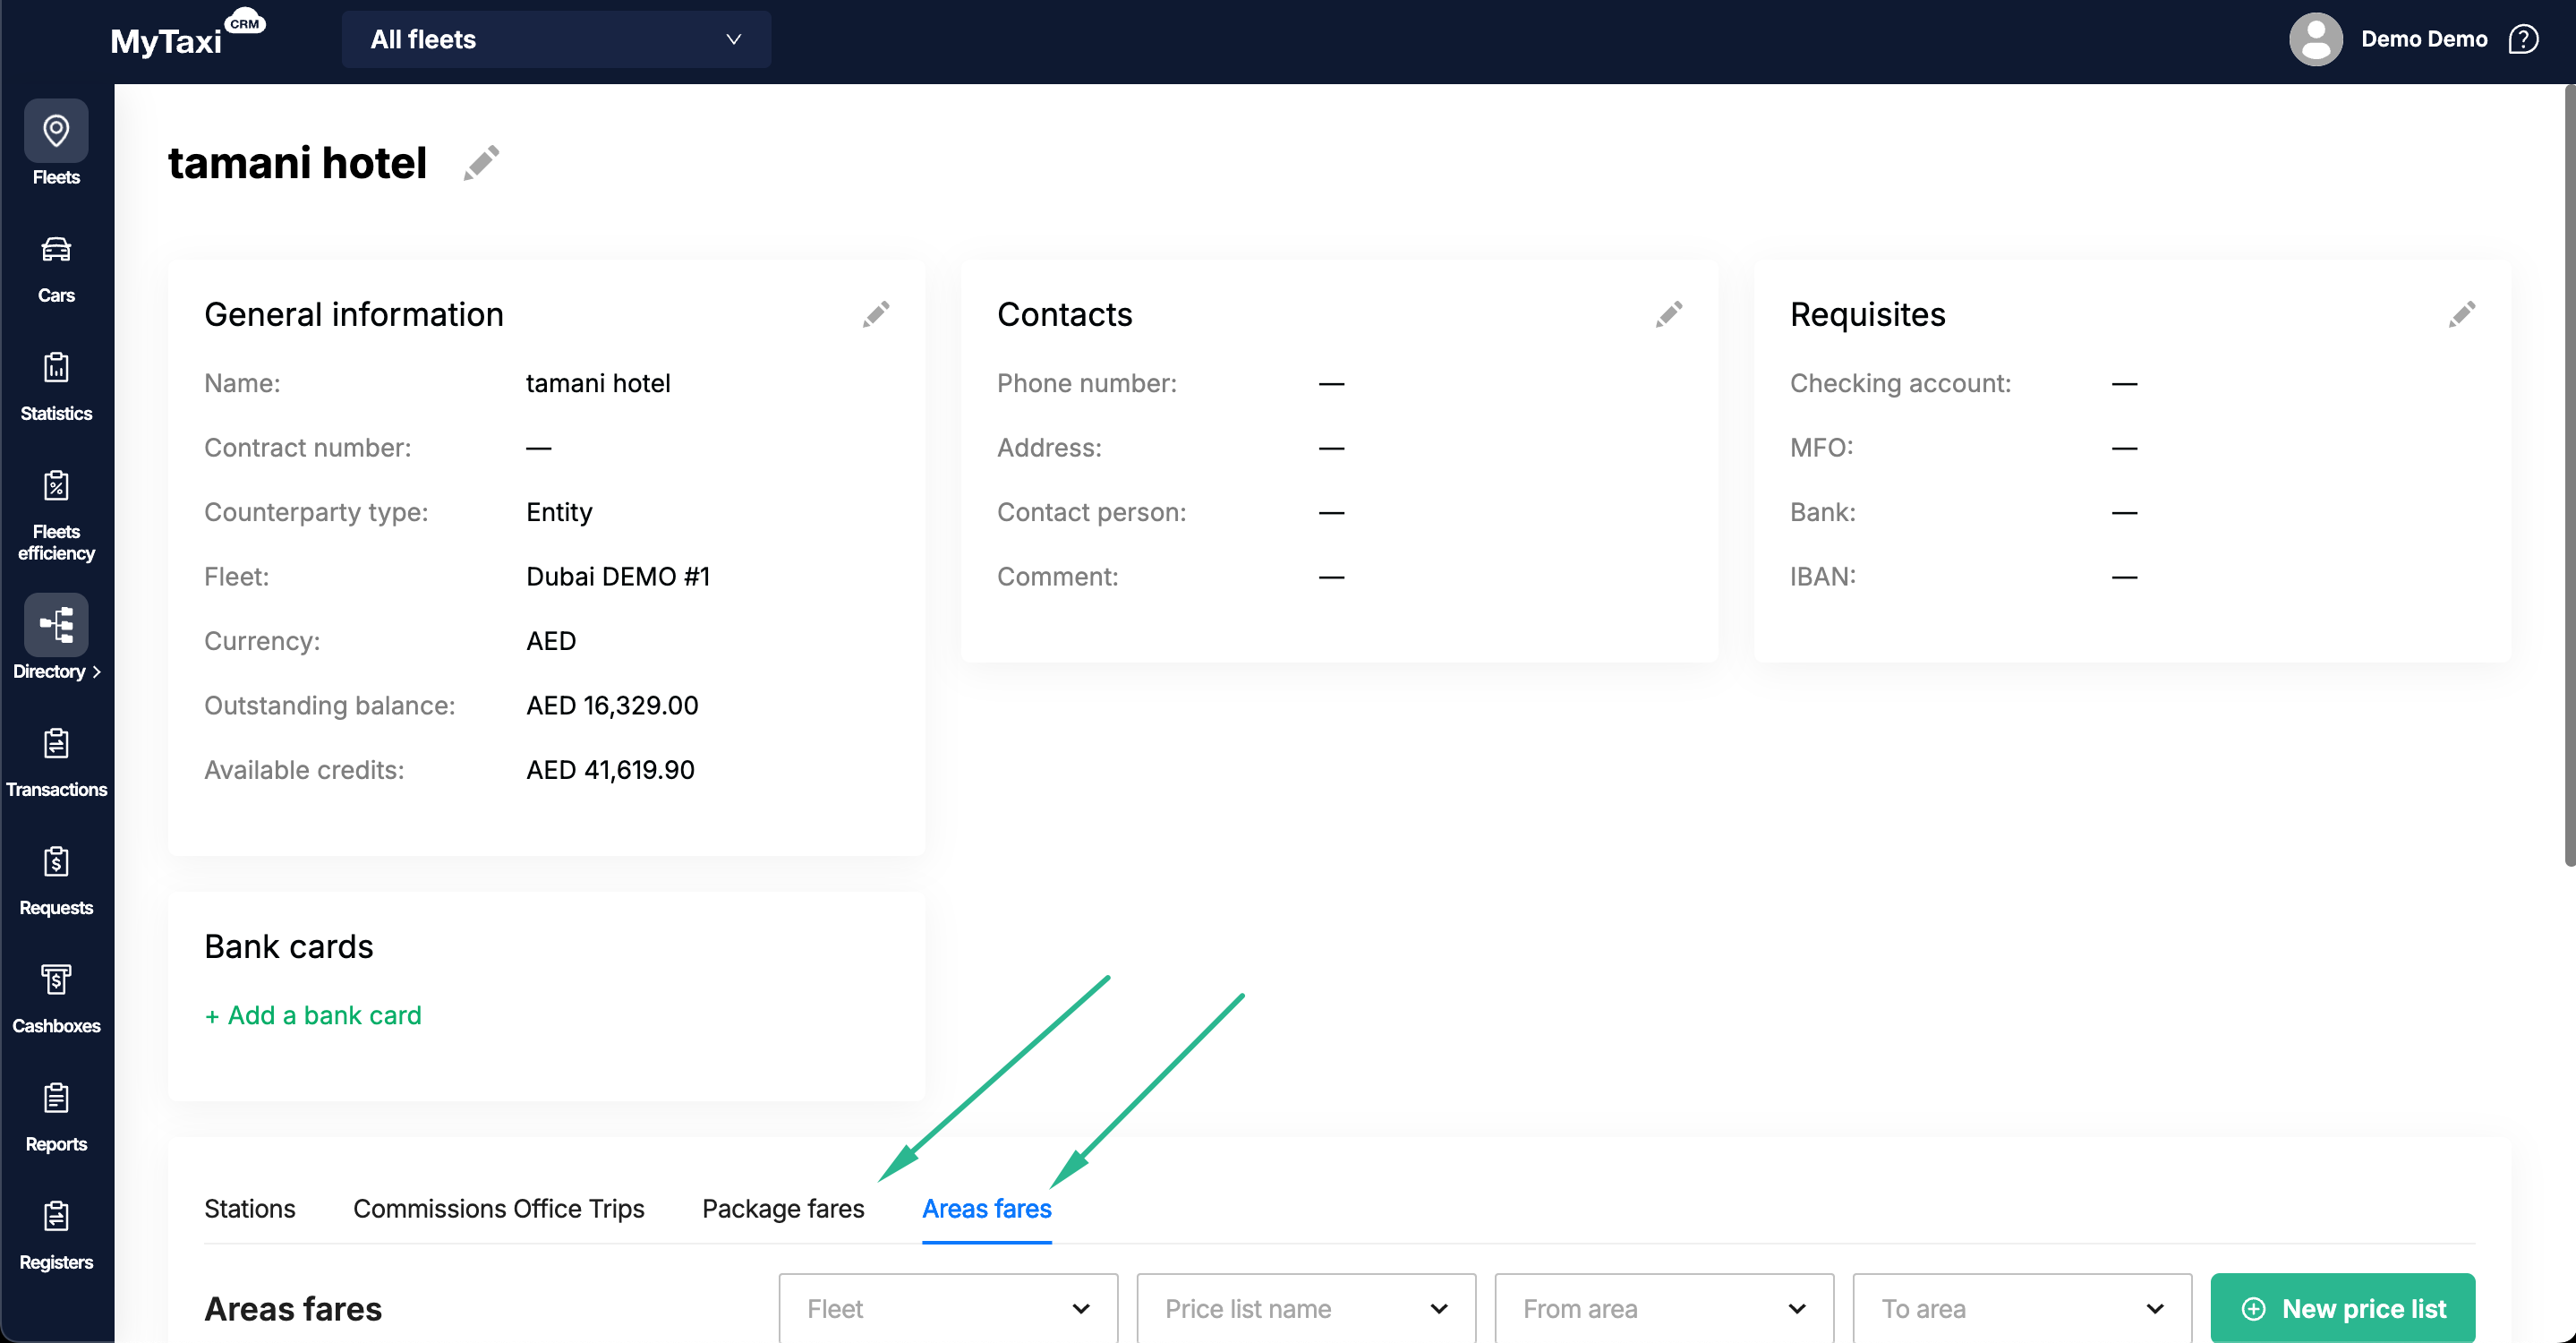Open the Cars sidebar icon
Screen dimensions: 2576x1343
coord(56,250)
